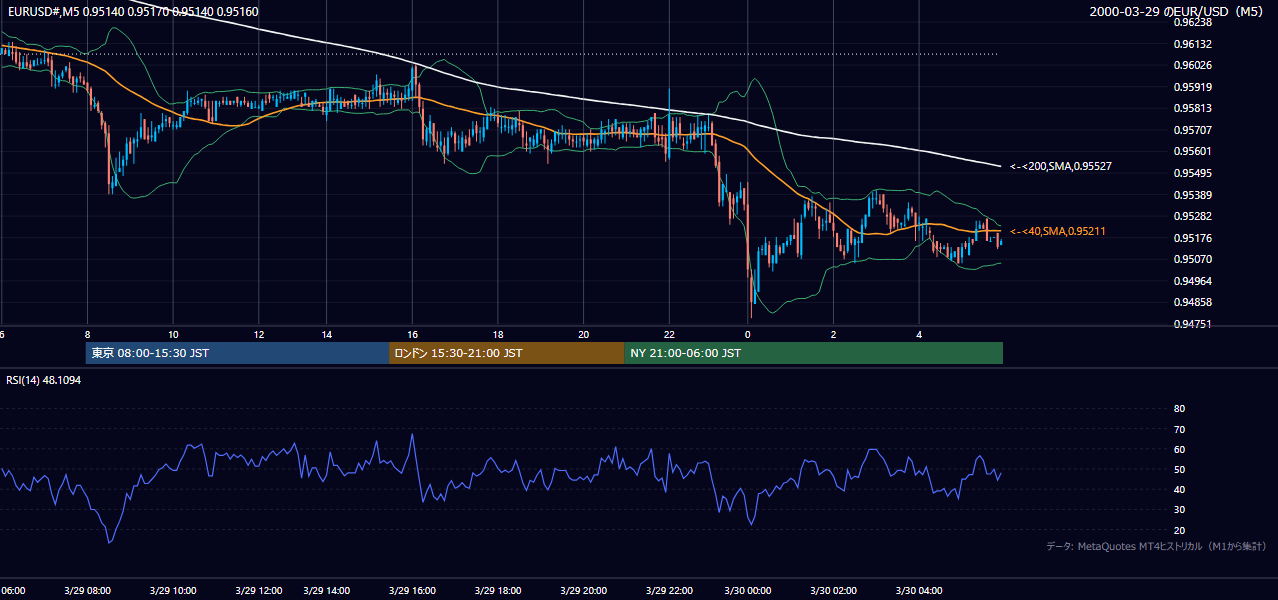Click the 0.96238 price axis label
Image resolution: width=1278 pixels, height=600 pixels.
[x=1192, y=22]
